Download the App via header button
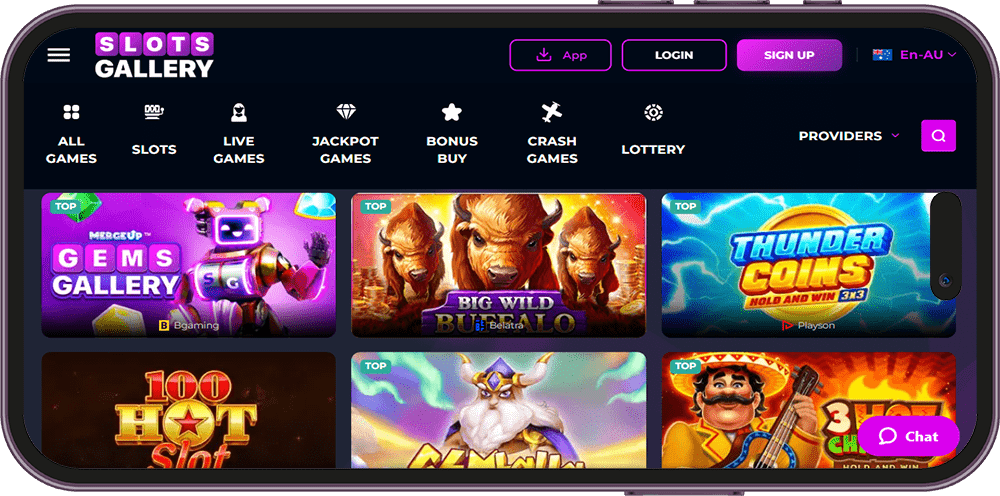Screen dimensions: 1000x496 click(x=561, y=55)
